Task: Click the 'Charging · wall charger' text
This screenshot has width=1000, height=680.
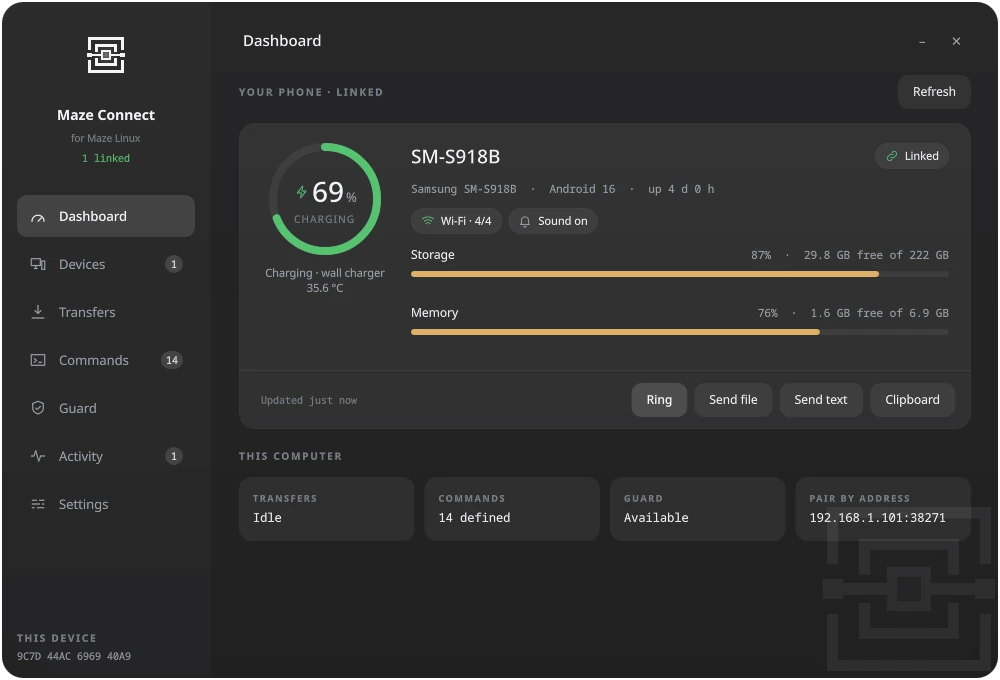Action: point(325,273)
